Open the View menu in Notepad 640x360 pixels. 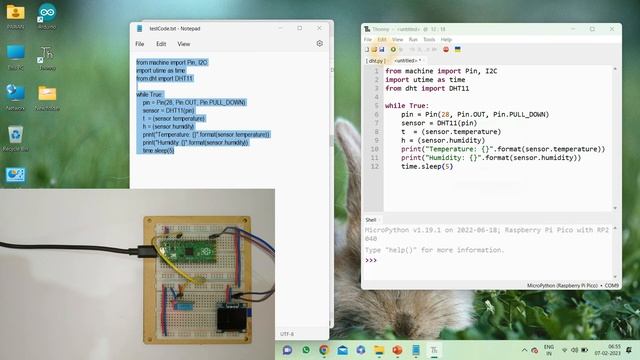click(184, 44)
